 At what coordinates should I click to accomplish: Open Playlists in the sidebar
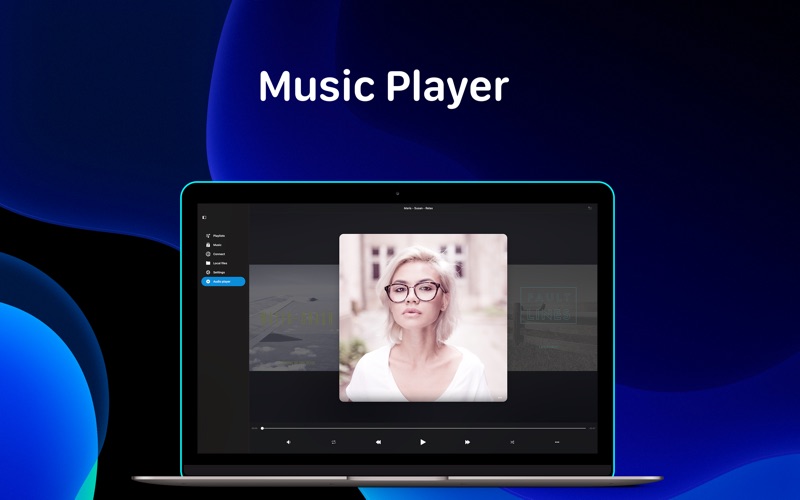pos(215,236)
